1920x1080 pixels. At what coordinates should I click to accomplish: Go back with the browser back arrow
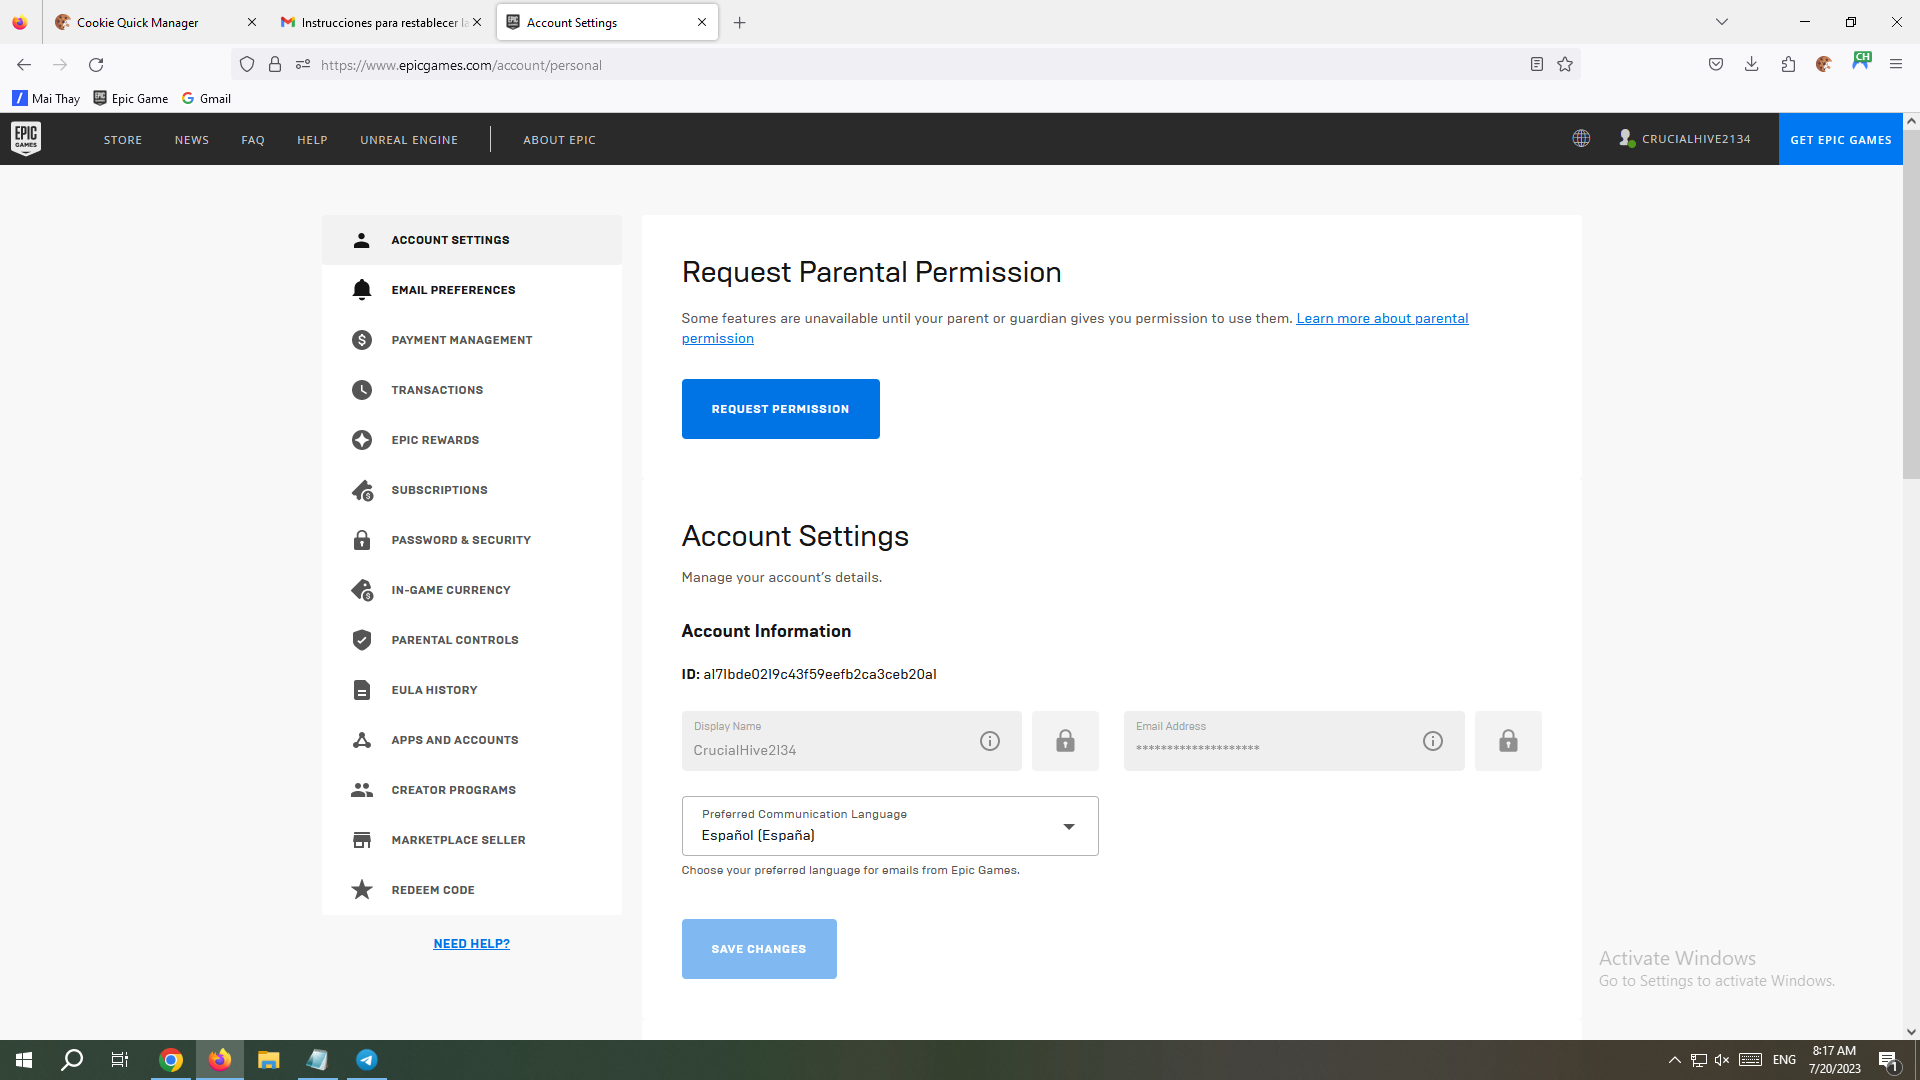[x=24, y=65]
